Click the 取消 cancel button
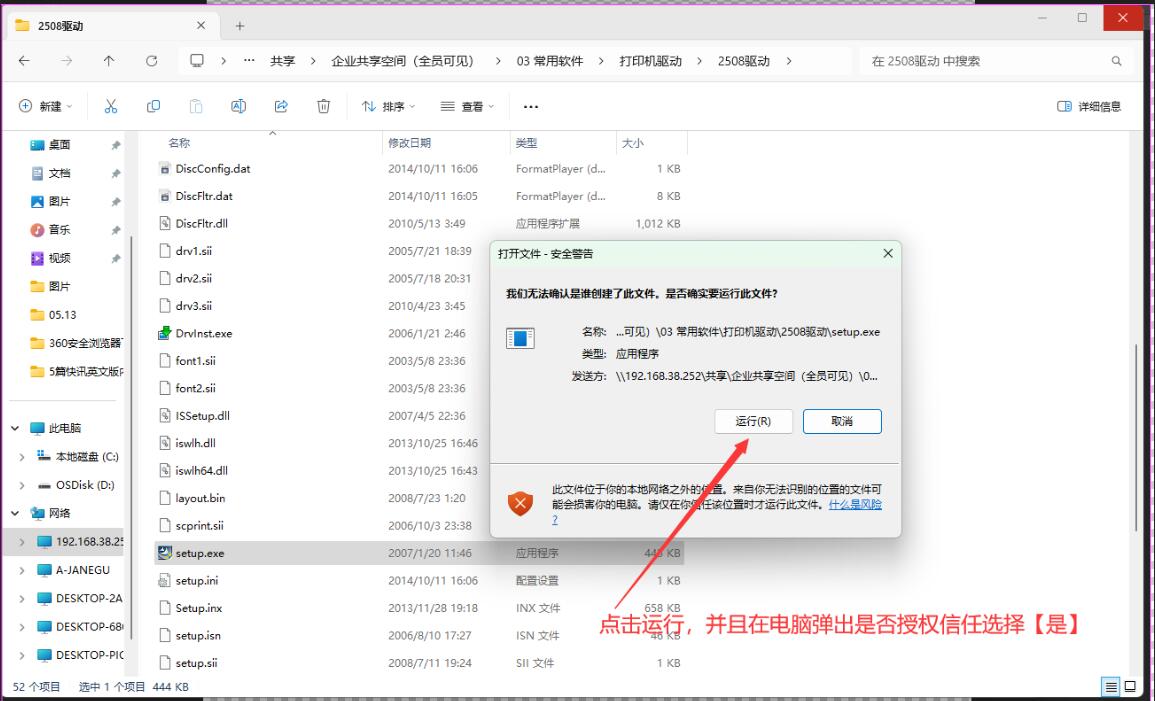The height and width of the screenshot is (701, 1155). pos(841,421)
